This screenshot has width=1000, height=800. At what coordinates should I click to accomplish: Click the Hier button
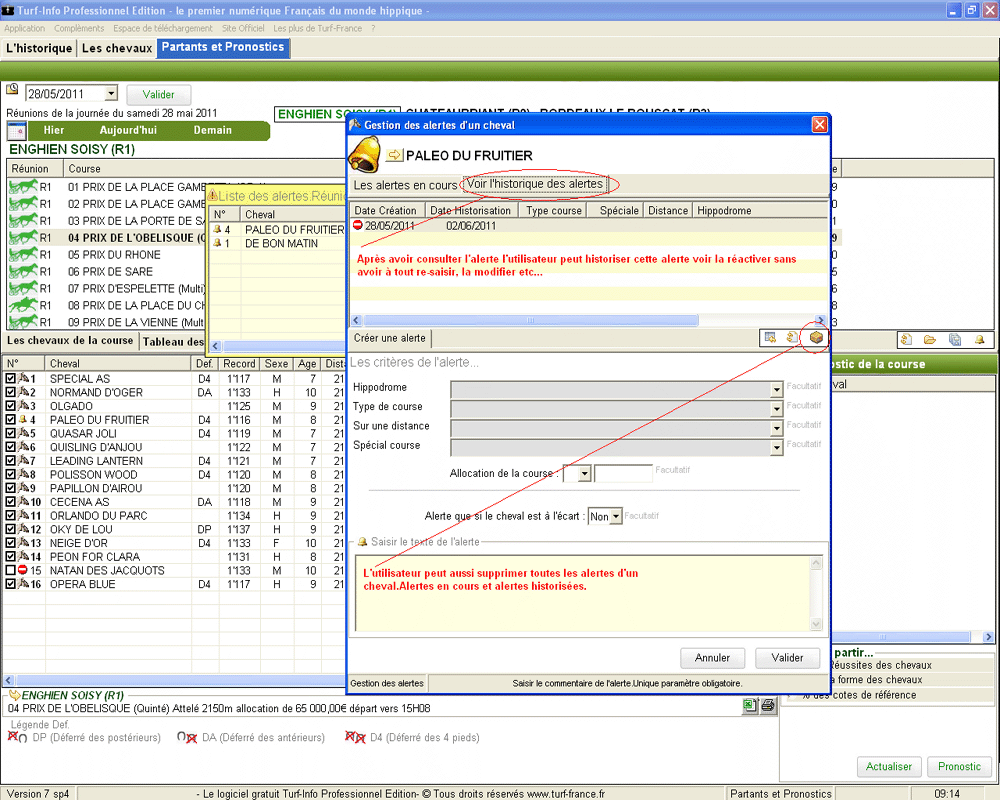point(54,130)
